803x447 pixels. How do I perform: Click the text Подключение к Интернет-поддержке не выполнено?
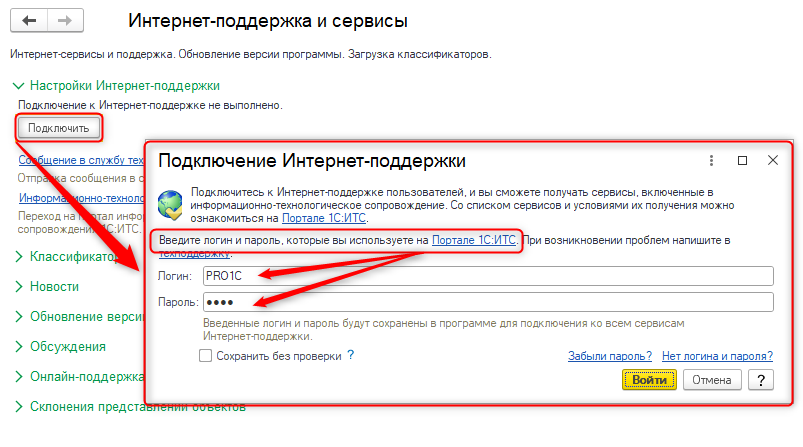pyautogui.click(x=150, y=105)
